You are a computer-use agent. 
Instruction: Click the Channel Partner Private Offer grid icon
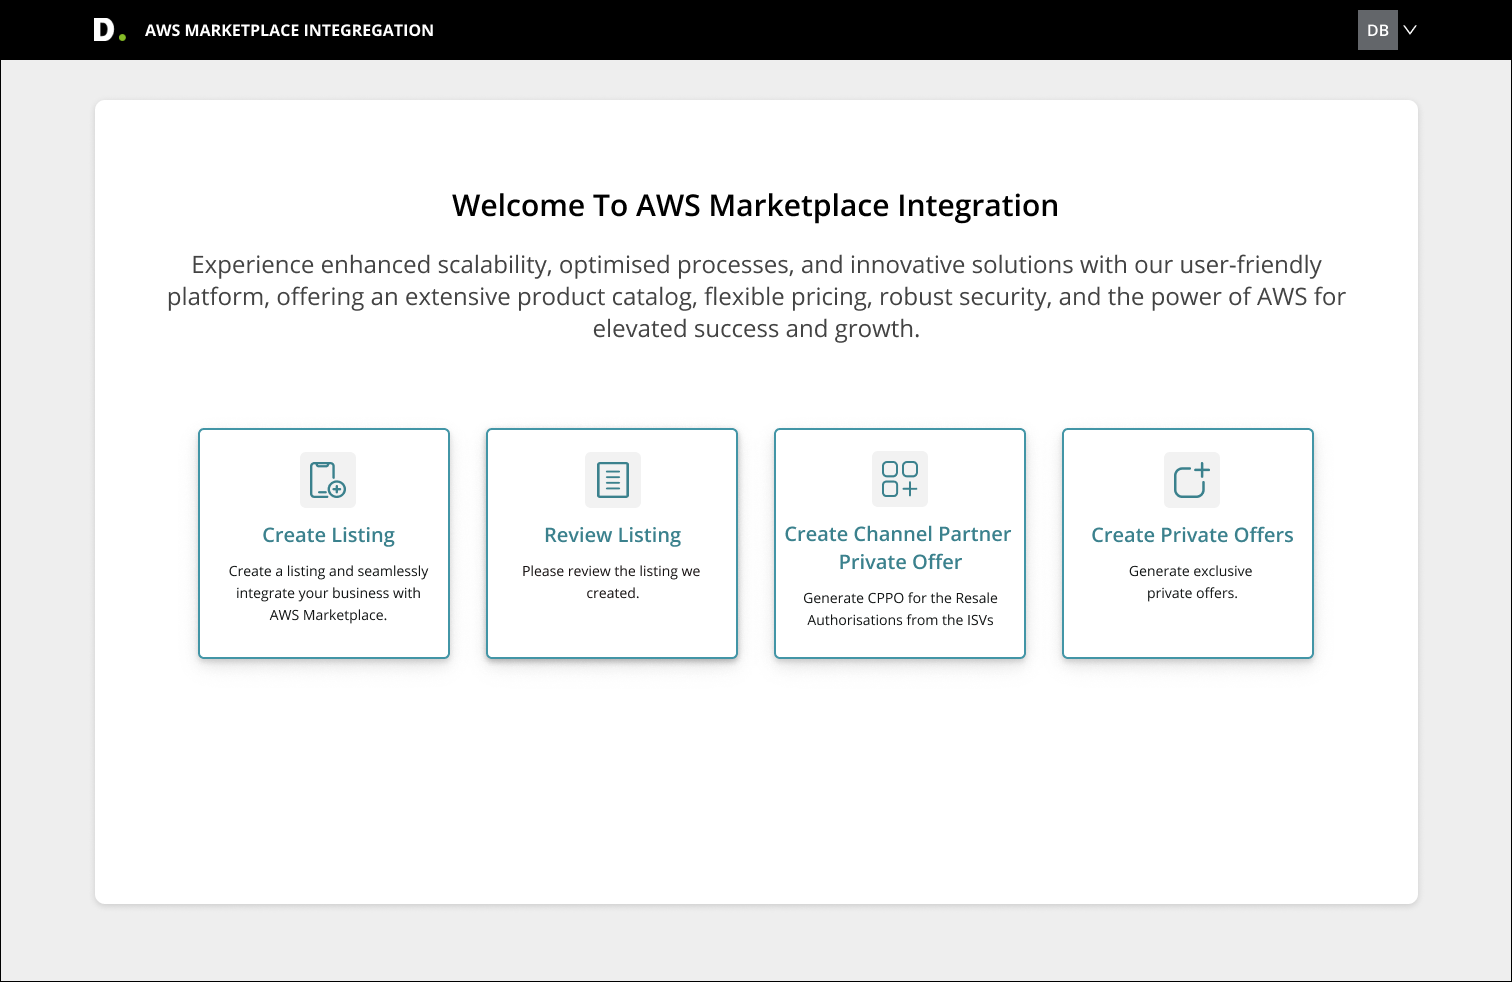click(x=900, y=479)
